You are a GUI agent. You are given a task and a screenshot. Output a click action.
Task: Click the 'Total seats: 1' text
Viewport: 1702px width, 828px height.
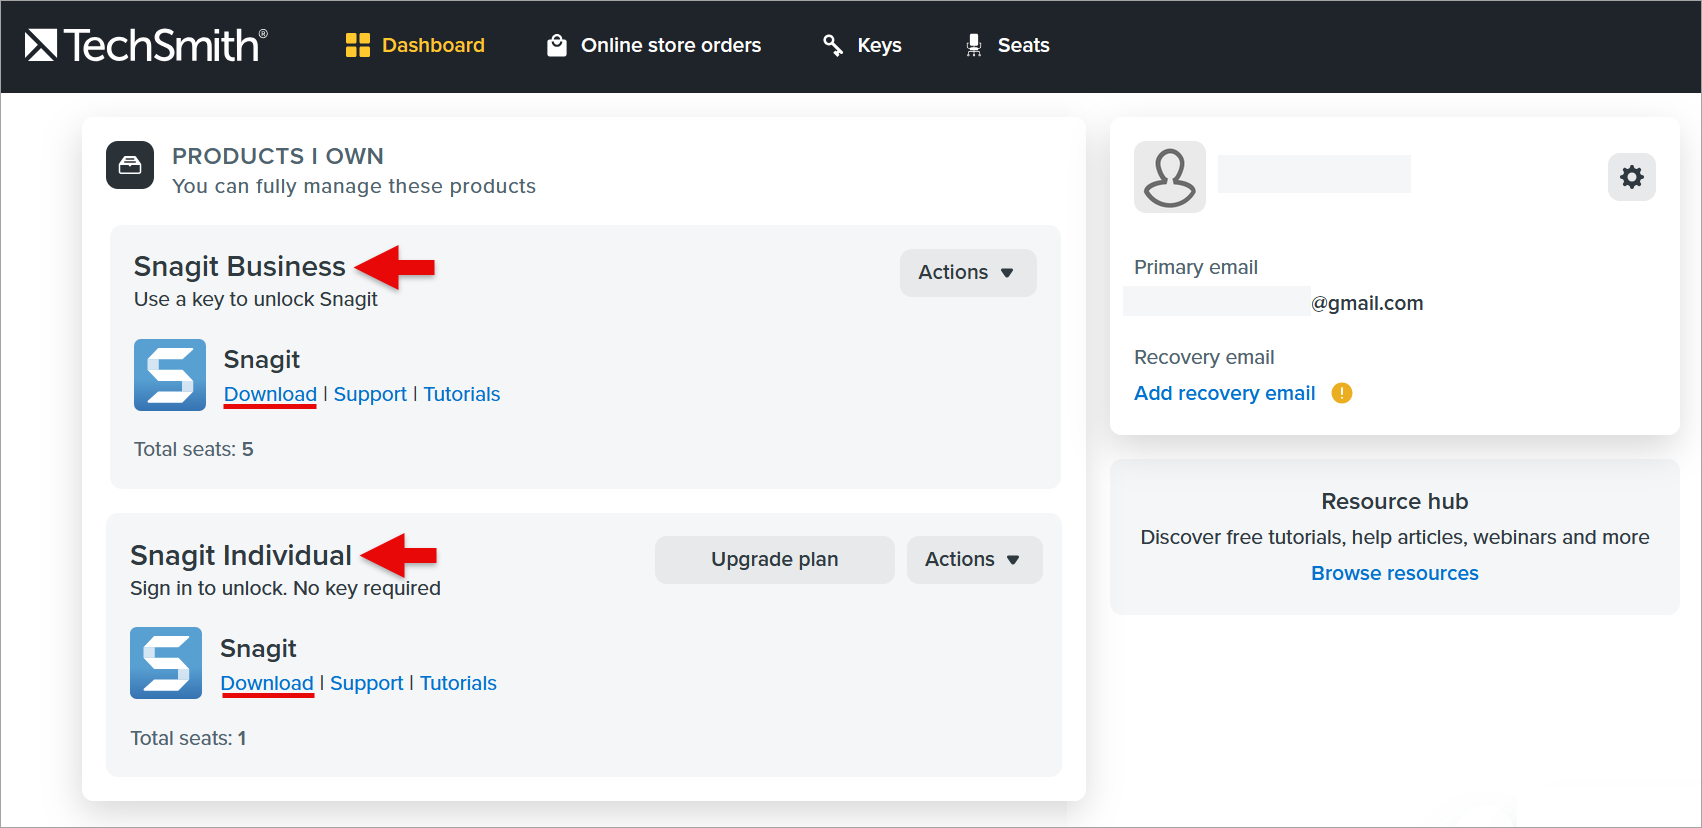(x=188, y=738)
